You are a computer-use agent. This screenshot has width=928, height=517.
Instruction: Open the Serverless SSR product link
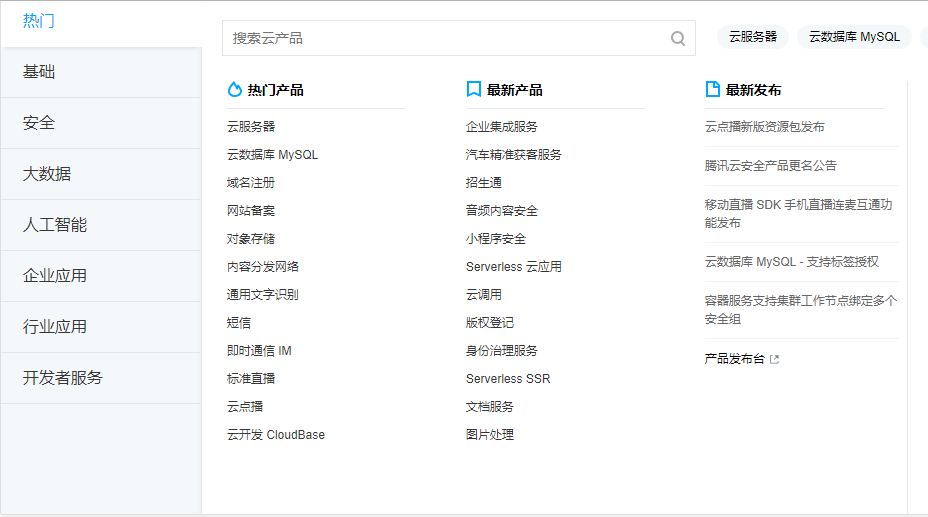(508, 379)
